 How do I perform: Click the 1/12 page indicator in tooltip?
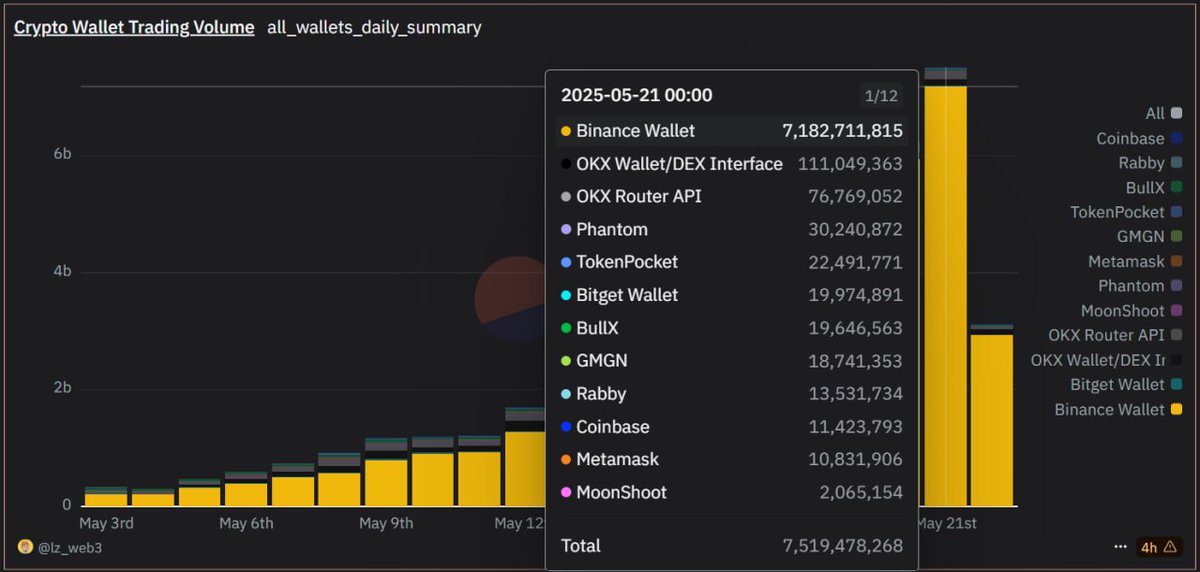[x=880, y=97]
